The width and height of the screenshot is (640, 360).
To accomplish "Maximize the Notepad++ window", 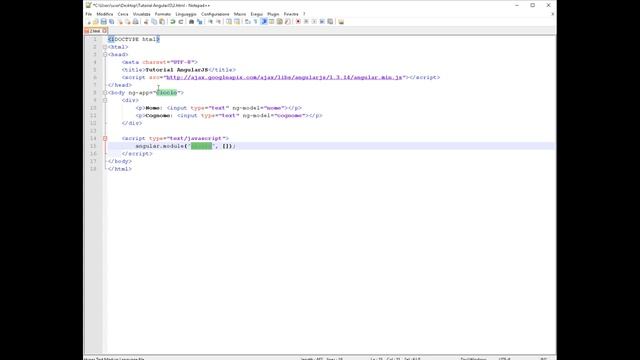I will click(x=533, y=5).
